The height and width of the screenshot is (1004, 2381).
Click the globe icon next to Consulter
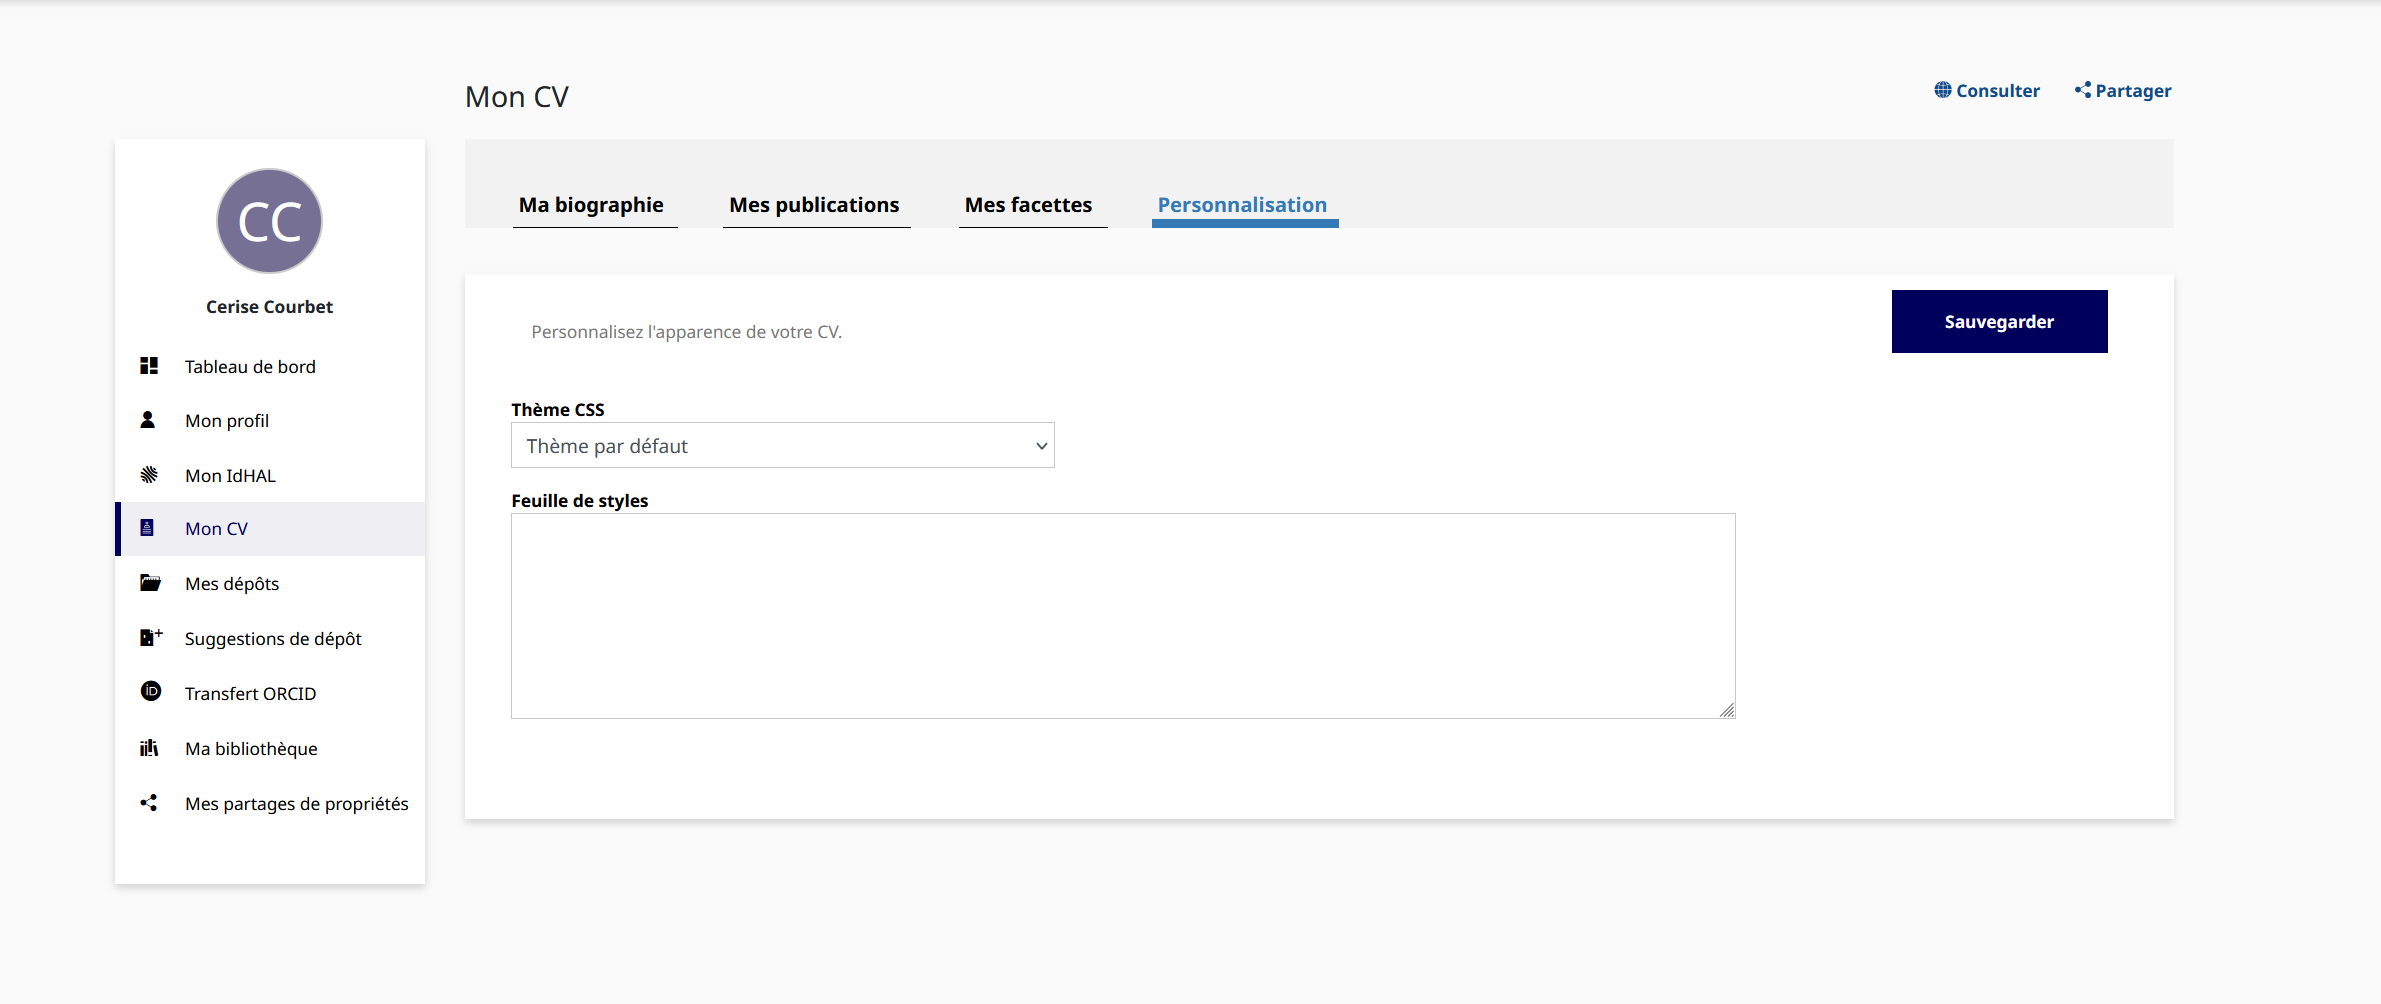1943,90
